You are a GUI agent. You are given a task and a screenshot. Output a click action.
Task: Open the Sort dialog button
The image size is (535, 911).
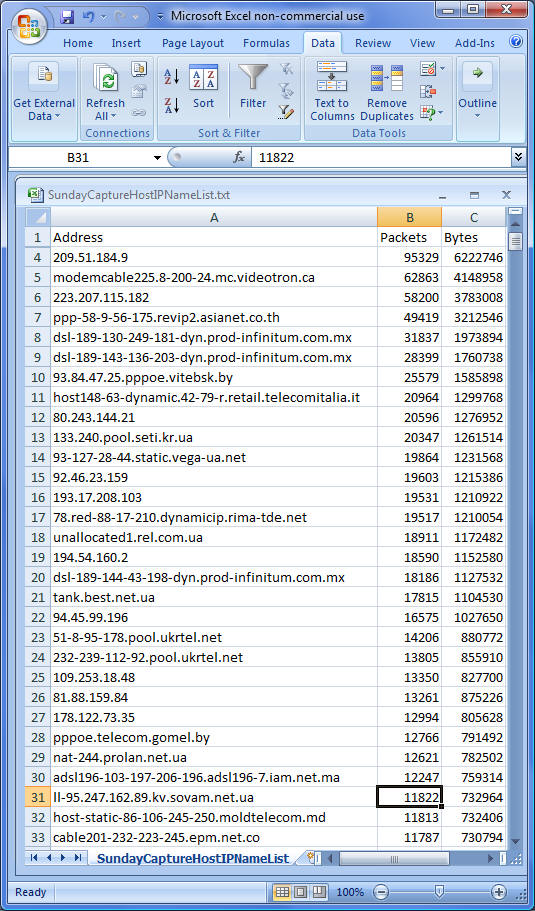[x=203, y=86]
